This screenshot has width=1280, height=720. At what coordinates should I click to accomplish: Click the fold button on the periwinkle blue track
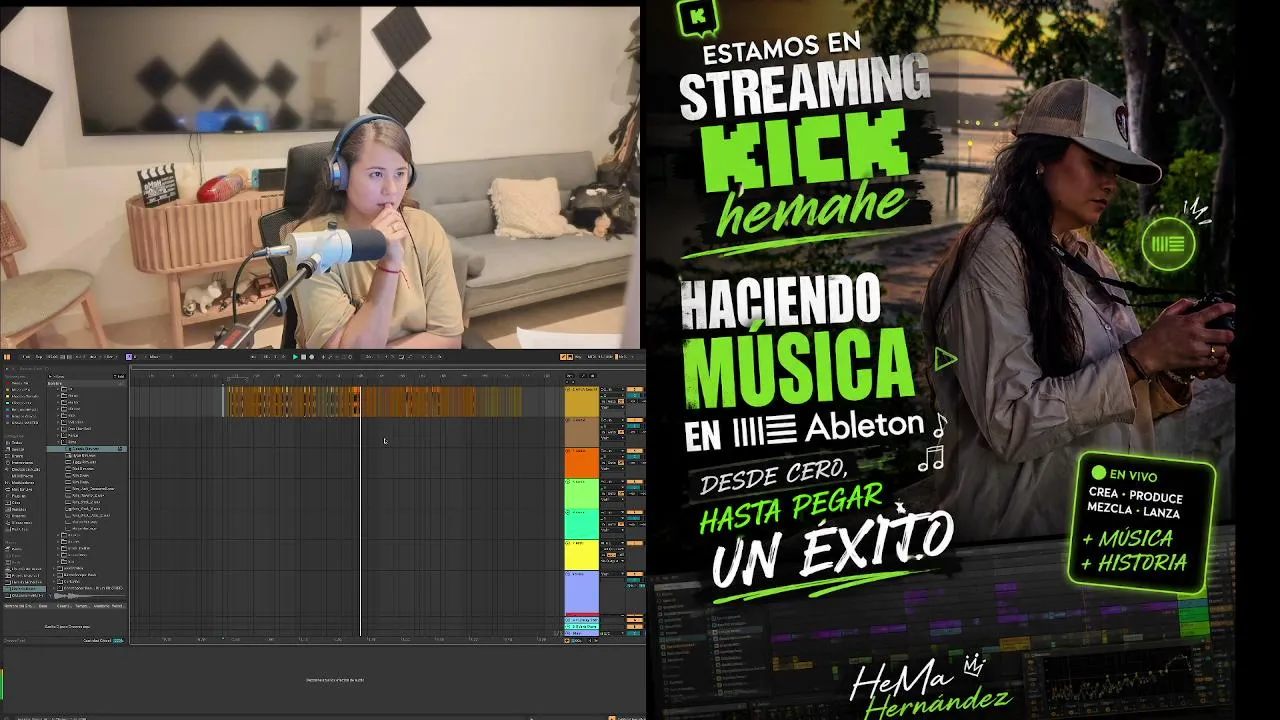[x=569, y=575]
